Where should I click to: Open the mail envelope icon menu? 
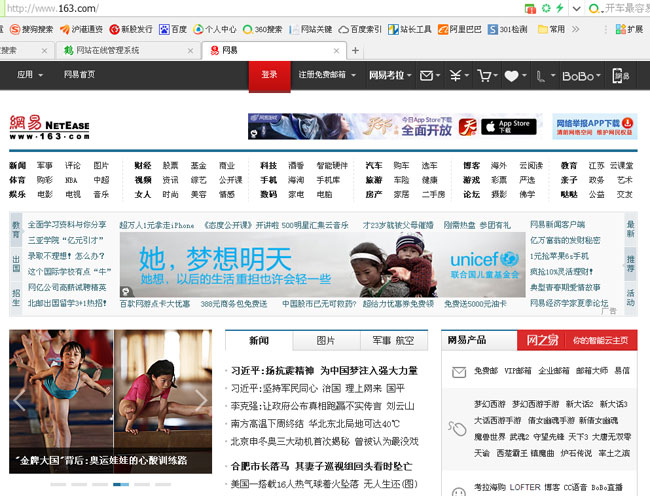tap(429, 75)
